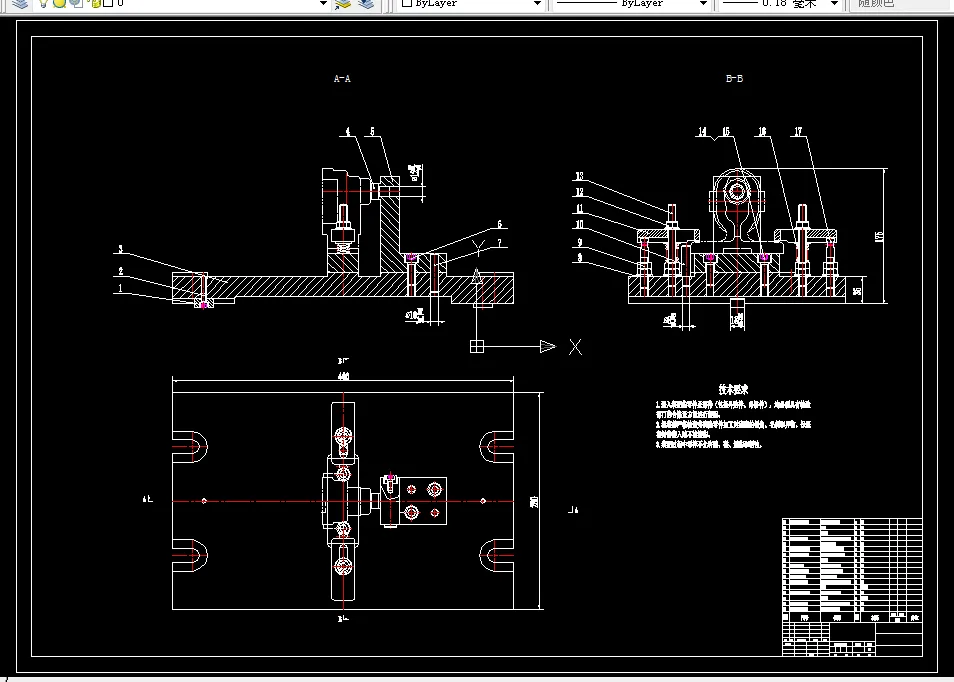Open the Layer Properties Manager icon

(x=19, y=4)
